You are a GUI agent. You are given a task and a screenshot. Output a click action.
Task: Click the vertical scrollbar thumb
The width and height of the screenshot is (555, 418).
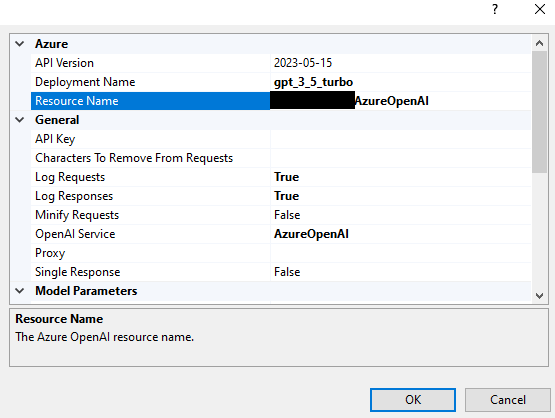click(539, 112)
